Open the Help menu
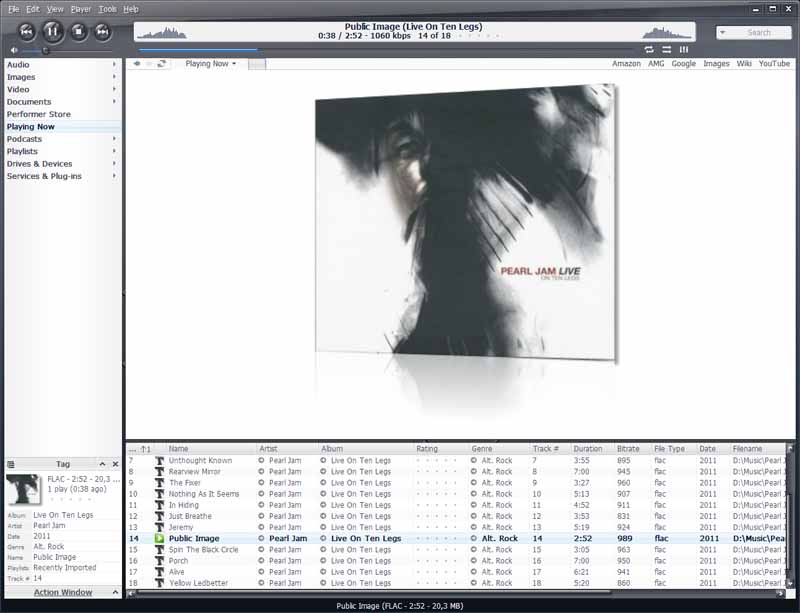This screenshot has height=613, width=800. coord(131,9)
